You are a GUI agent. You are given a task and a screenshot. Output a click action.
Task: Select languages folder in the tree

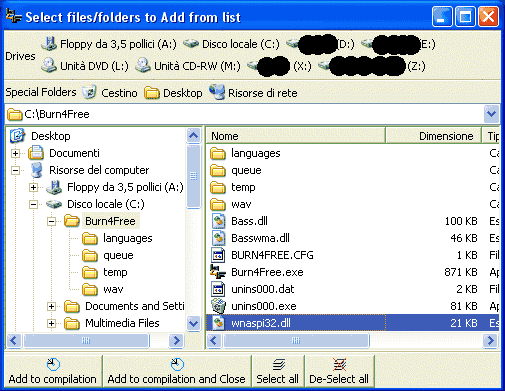[x=128, y=238]
